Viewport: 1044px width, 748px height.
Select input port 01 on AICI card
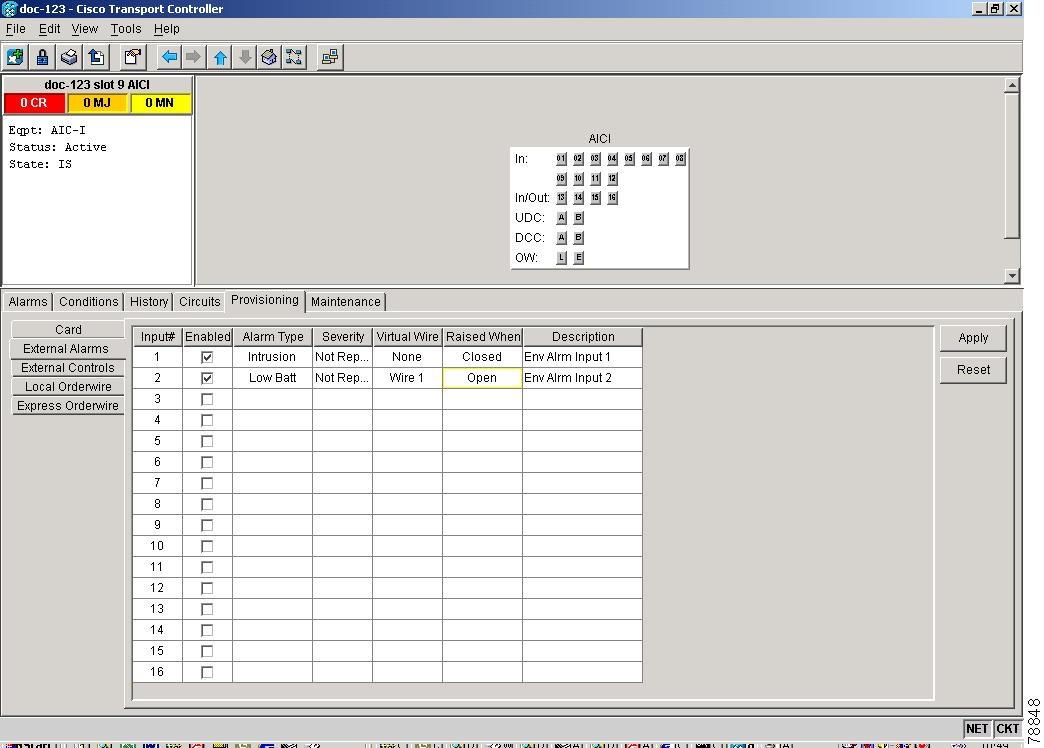(x=561, y=159)
